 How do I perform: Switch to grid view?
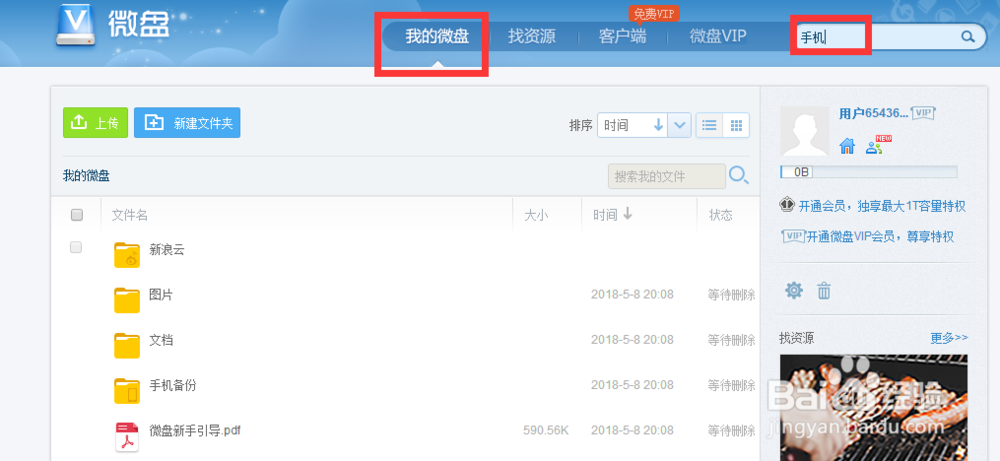pyautogui.click(x=736, y=125)
